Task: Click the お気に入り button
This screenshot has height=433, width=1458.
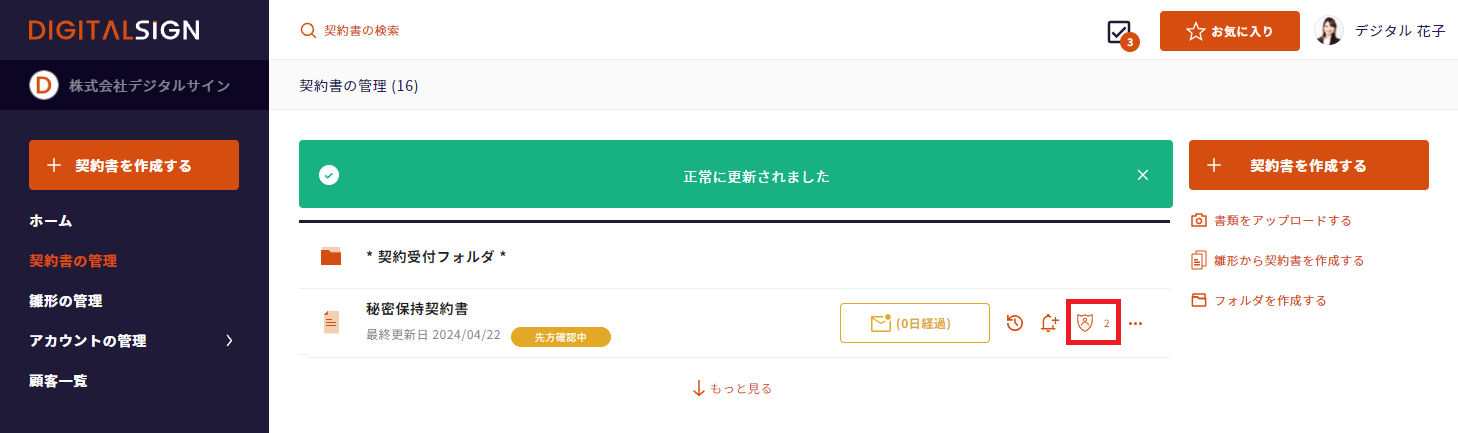Action: [1229, 31]
